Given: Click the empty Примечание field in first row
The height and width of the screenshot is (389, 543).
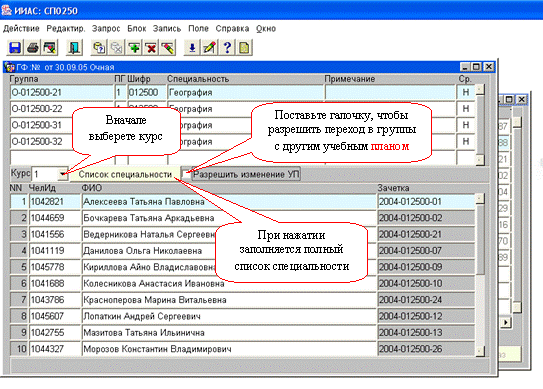Looking at the screenshot, I should 390,92.
